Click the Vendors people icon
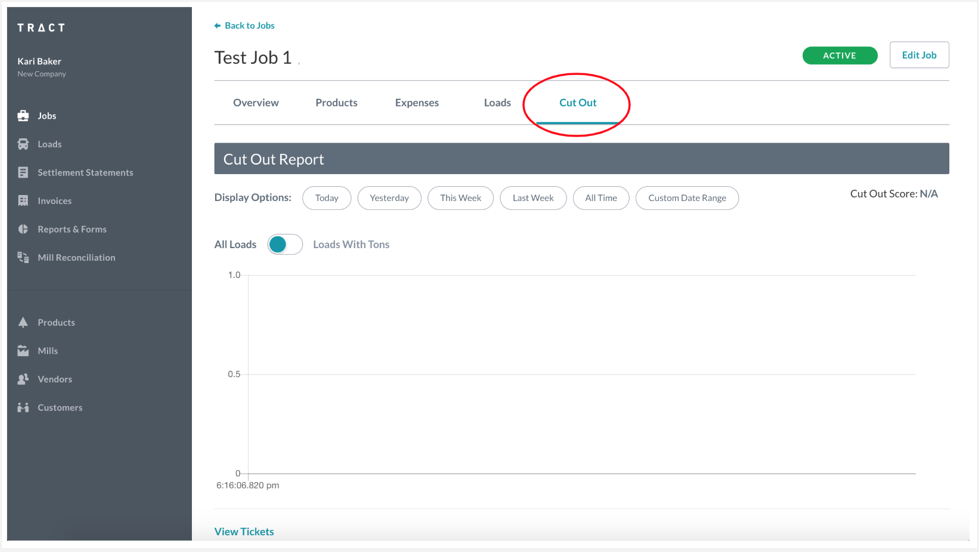This screenshot has width=979, height=552. 23,380
